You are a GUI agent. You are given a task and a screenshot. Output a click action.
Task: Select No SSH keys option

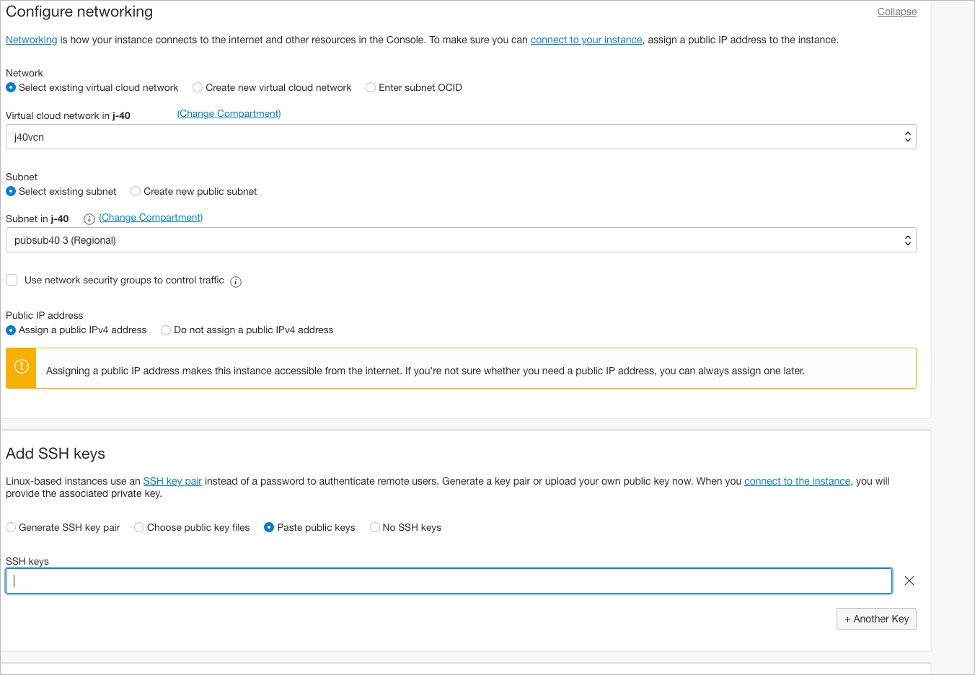[375, 528]
